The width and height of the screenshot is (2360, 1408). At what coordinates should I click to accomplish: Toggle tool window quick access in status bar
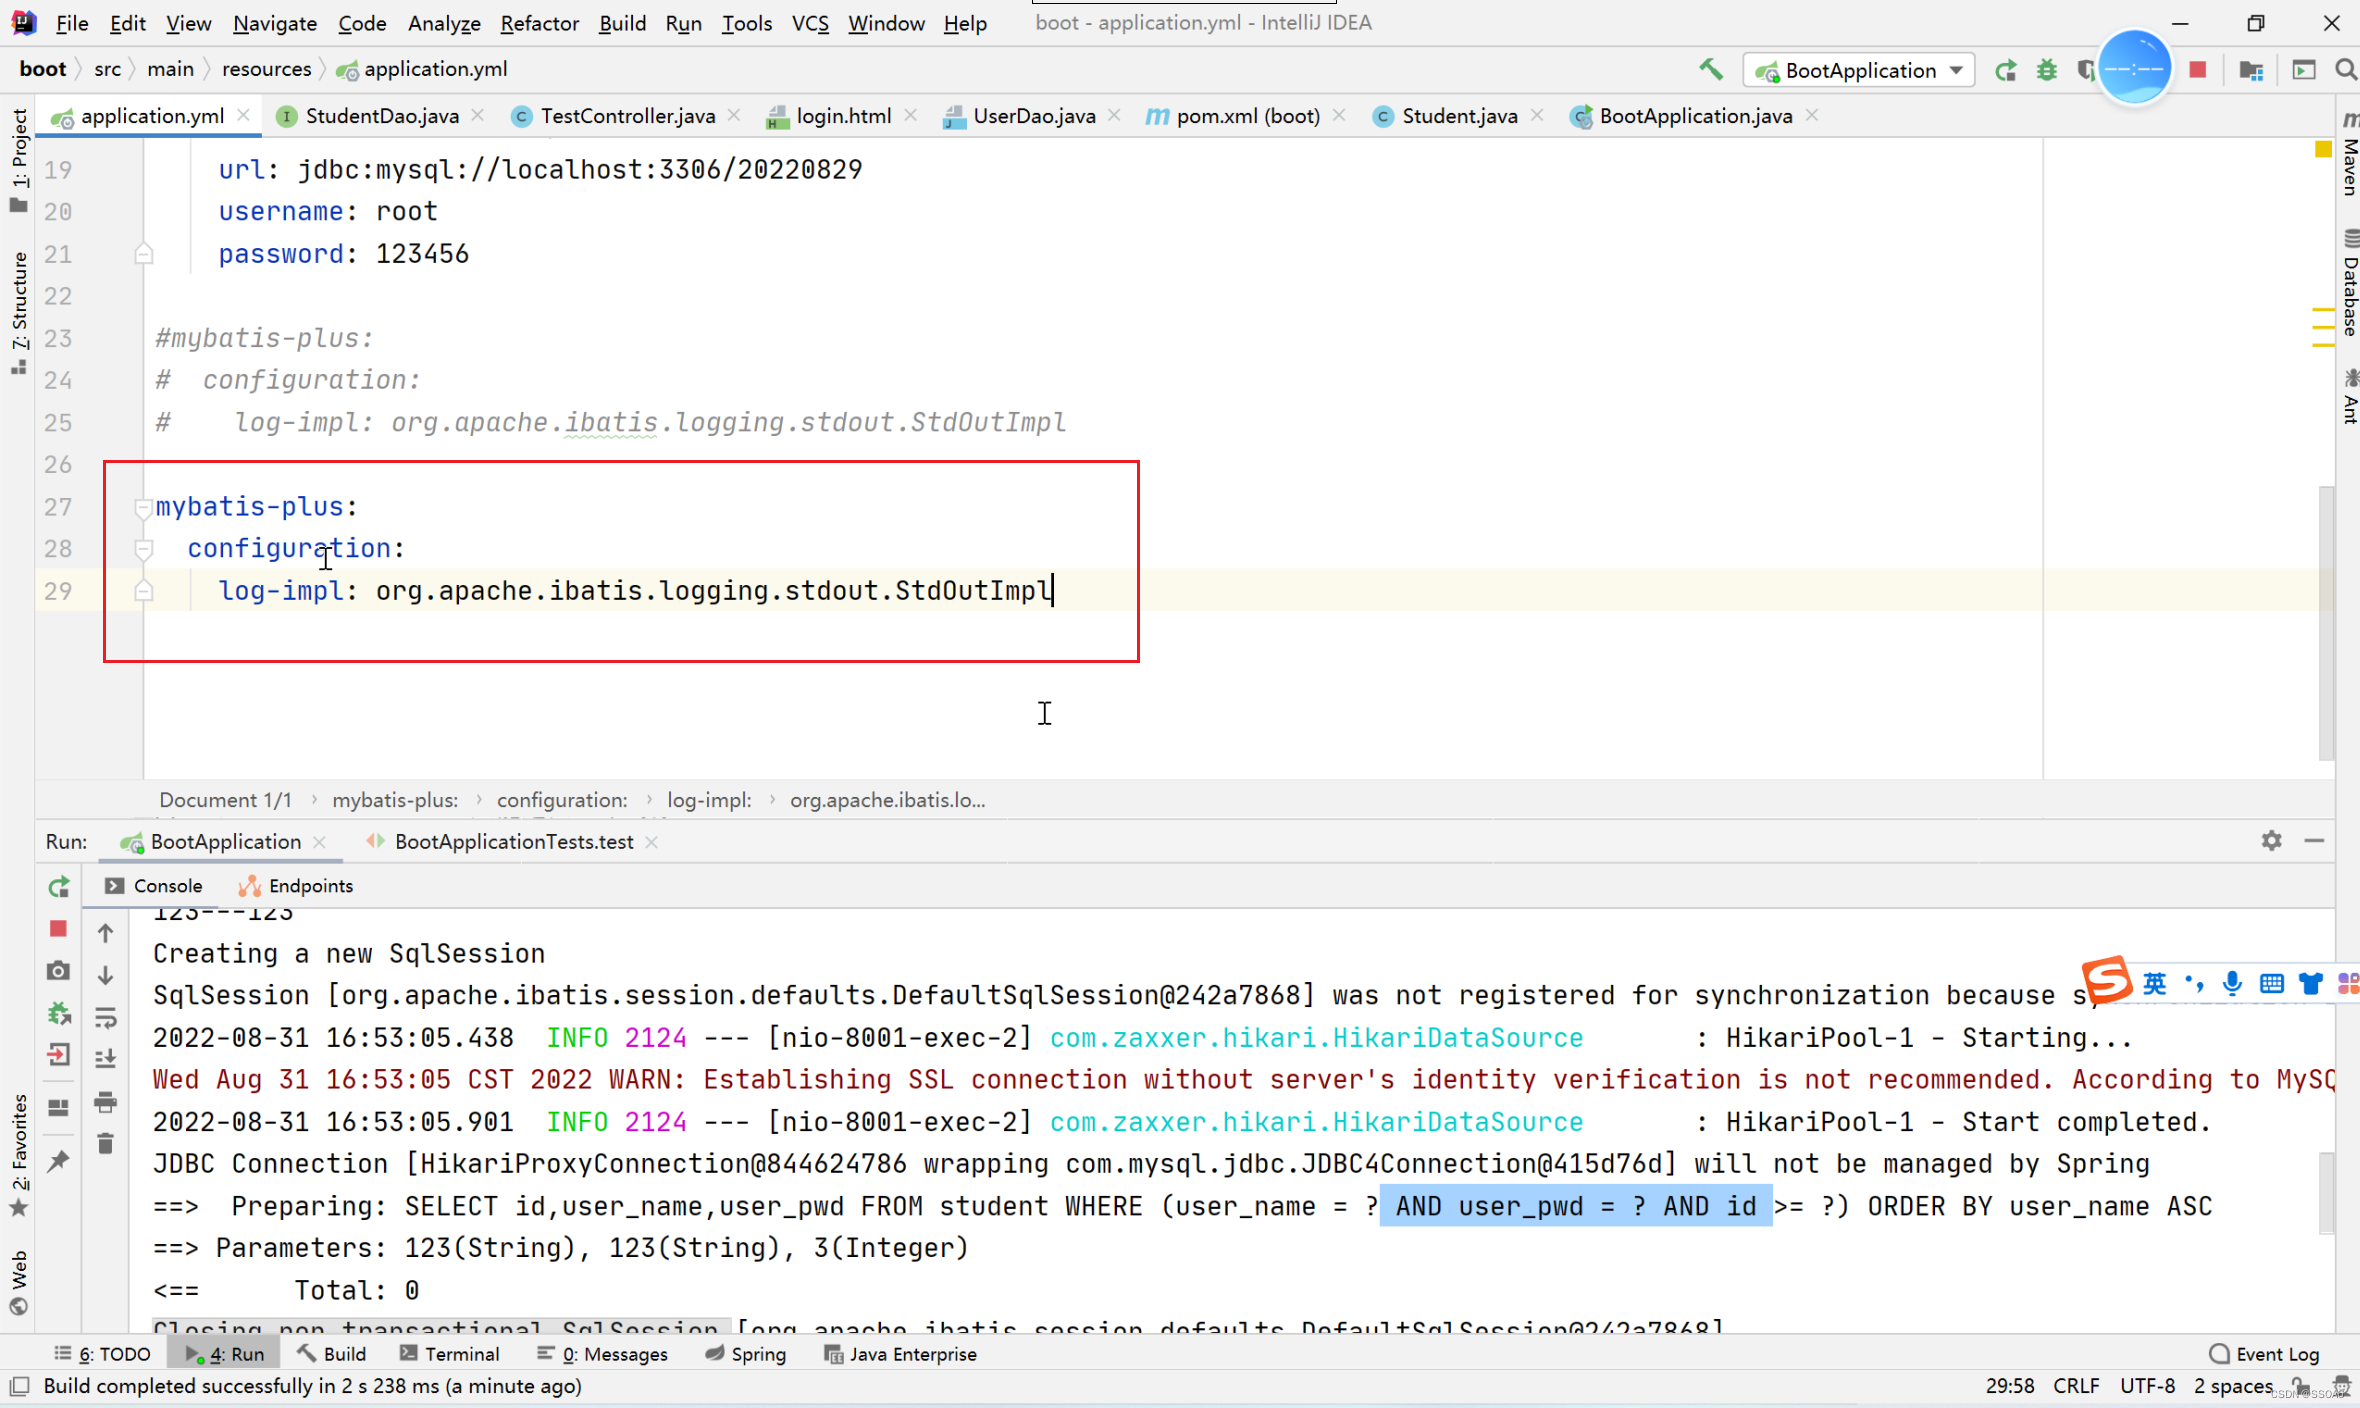[x=19, y=1386]
